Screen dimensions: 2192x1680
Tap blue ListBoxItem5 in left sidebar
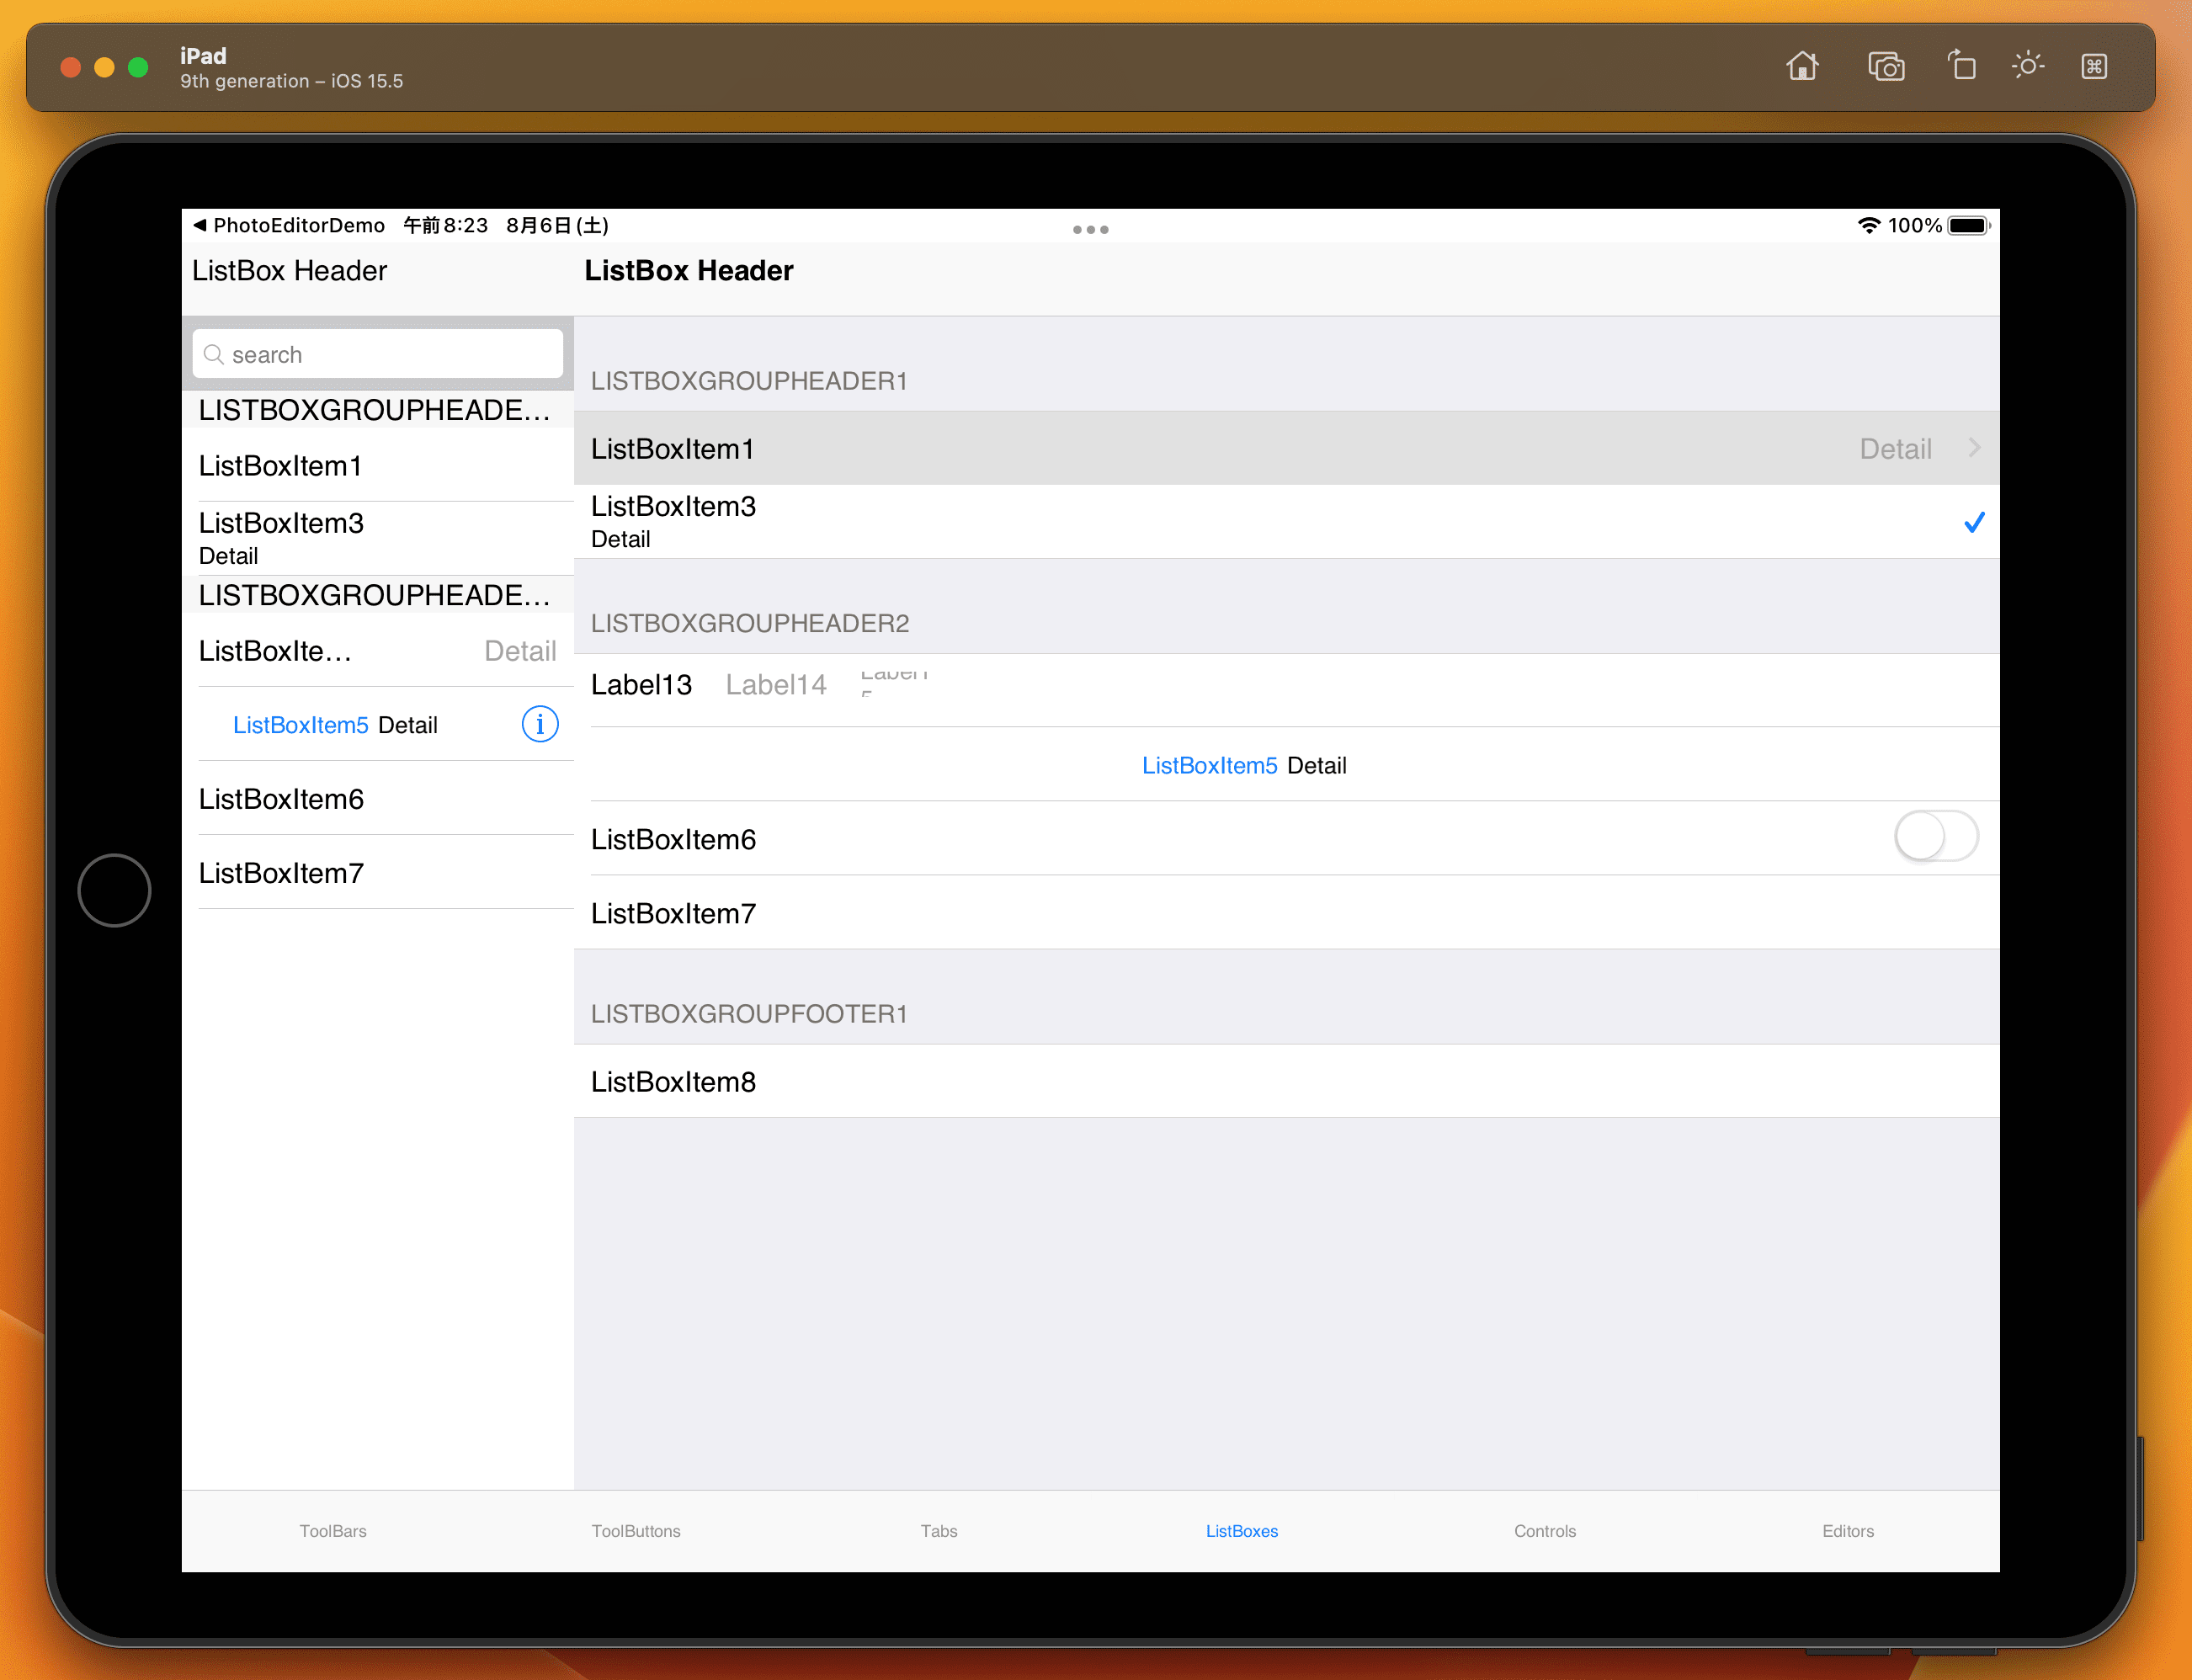[301, 725]
